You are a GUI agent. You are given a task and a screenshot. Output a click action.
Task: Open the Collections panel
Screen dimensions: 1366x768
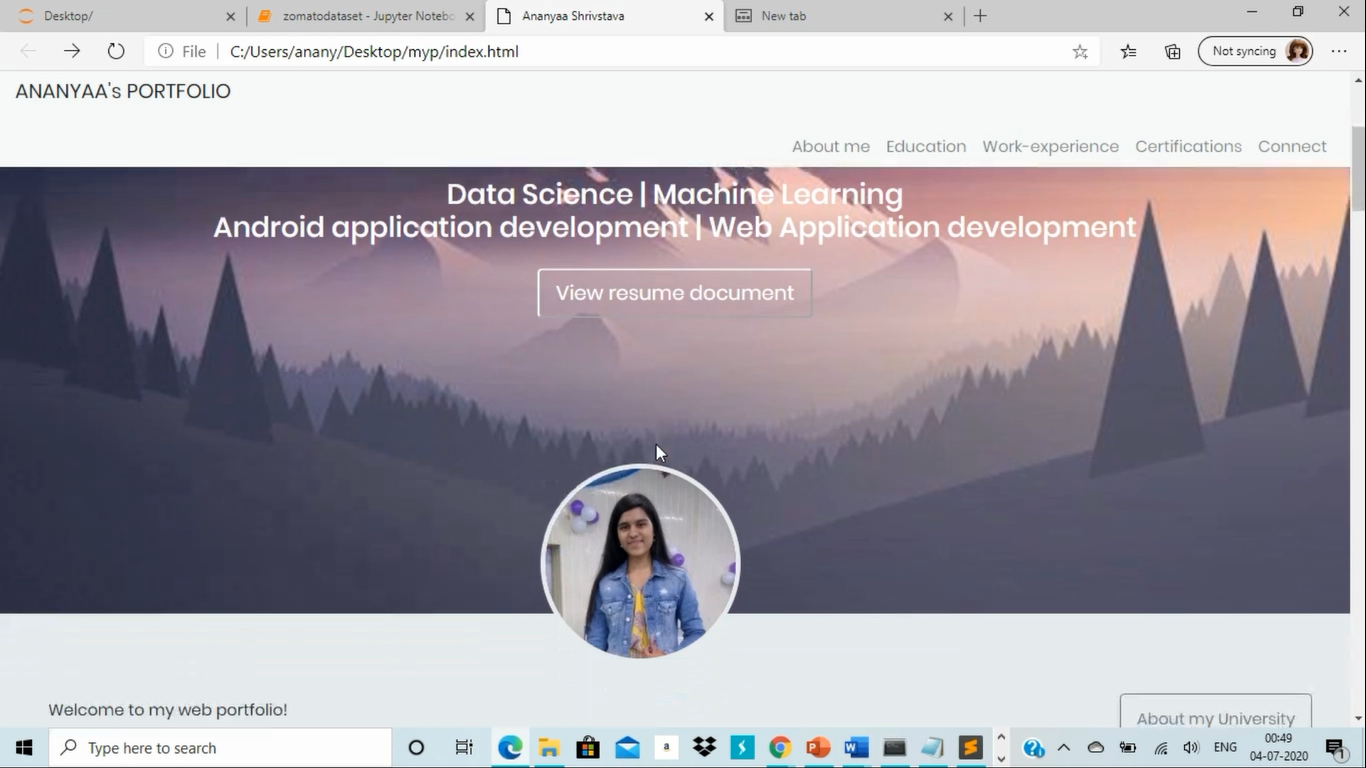click(x=1173, y=52)
